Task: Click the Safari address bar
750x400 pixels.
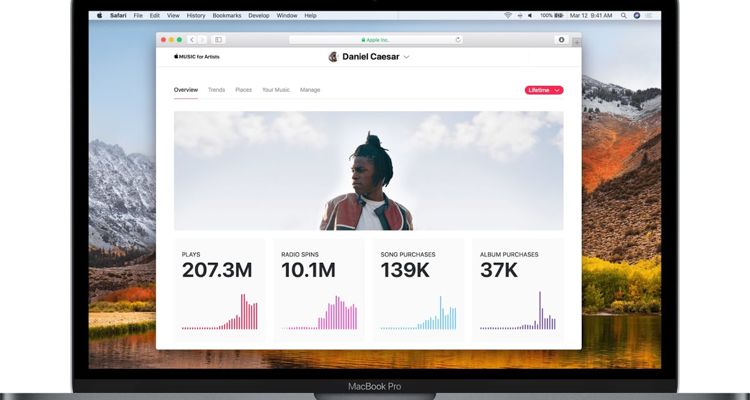Action: coord(375,40)
